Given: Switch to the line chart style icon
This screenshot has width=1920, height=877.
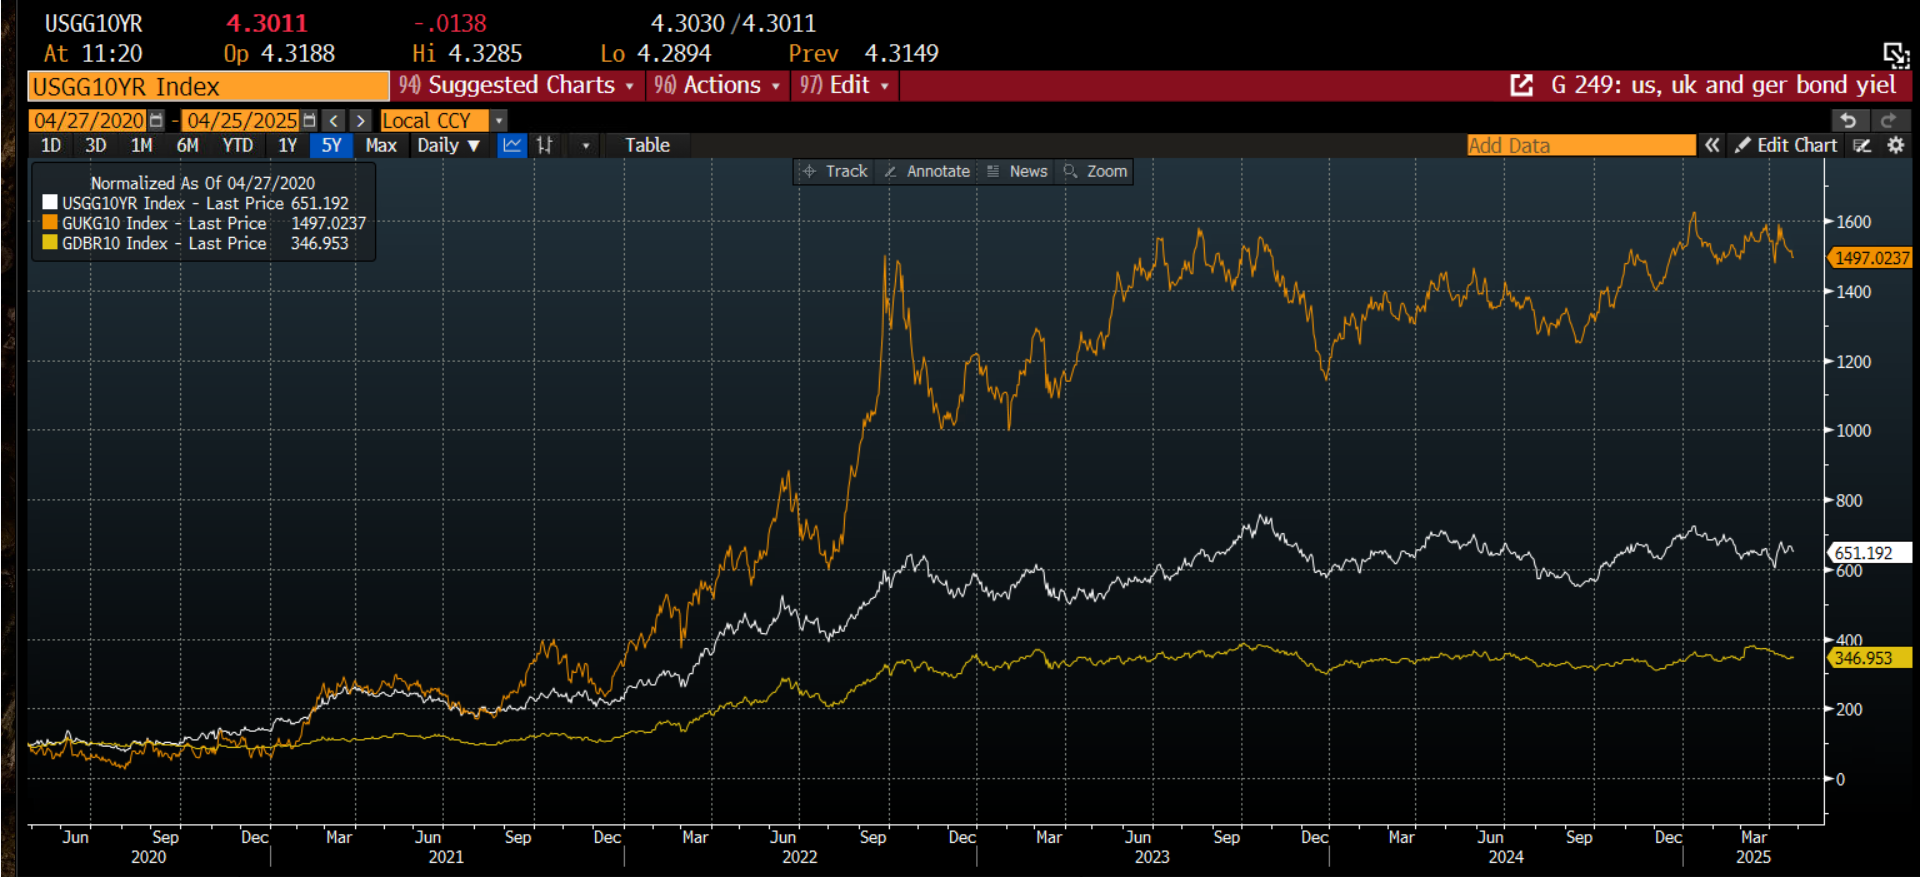Looking at the screenshot, I should (x=512, y=145).
